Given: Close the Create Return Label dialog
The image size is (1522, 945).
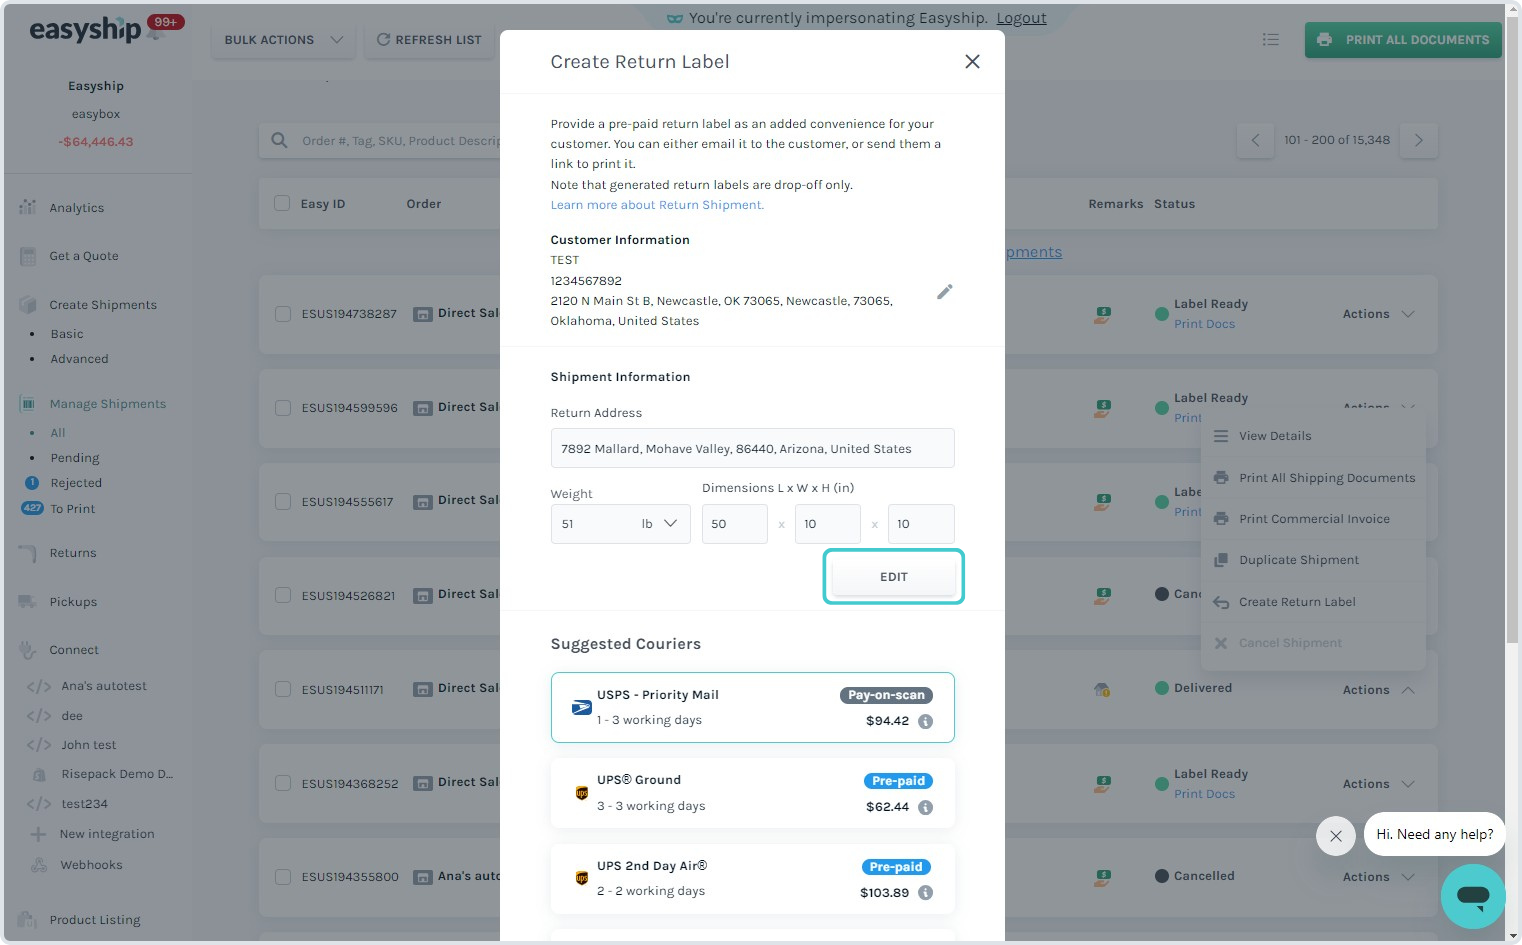Looking at the screenshot, I should (972, 62).
